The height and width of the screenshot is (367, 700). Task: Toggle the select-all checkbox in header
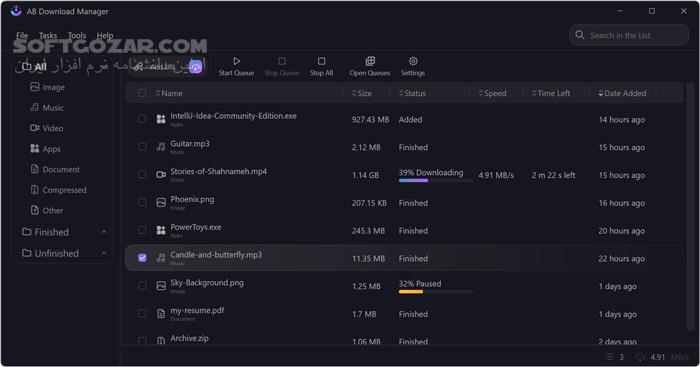point(142,93)
